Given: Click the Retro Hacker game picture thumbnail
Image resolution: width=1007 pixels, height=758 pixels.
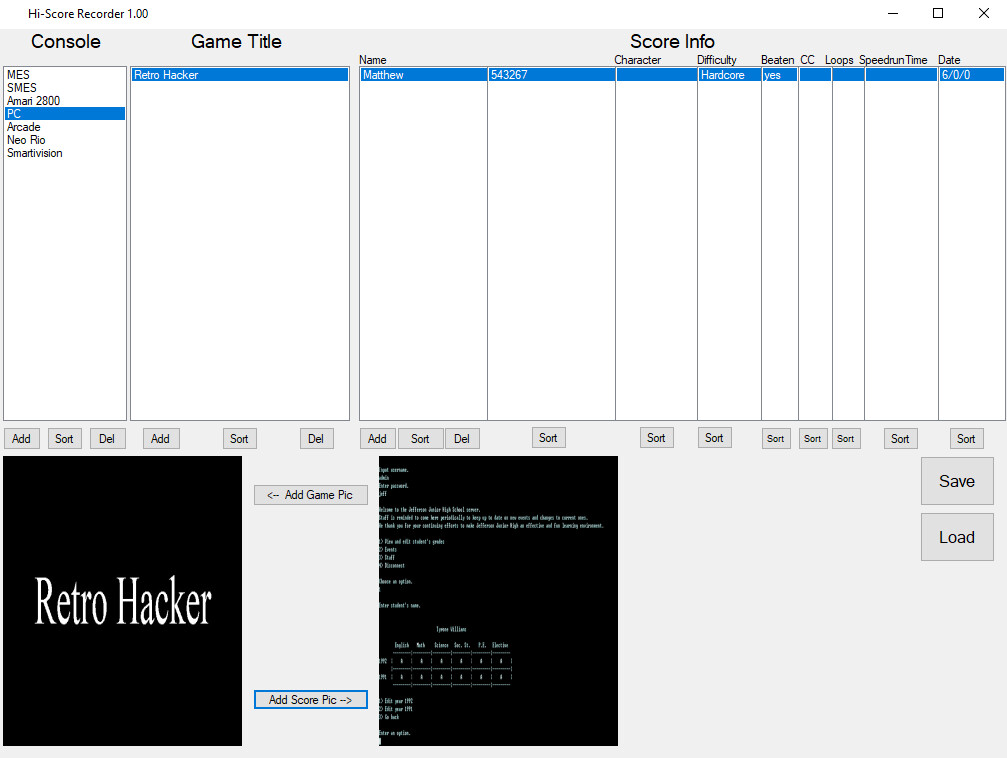Looking at the screenshot, I should coord(122,600).
